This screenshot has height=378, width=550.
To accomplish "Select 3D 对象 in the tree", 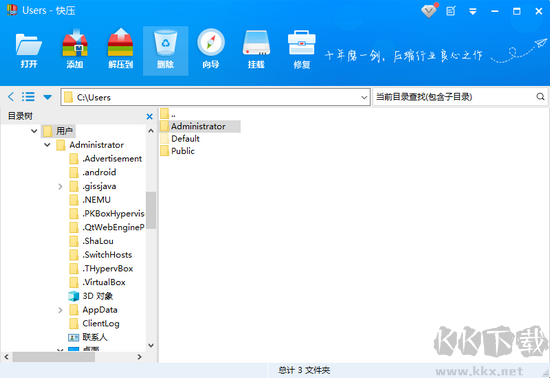I will [90, 296].
